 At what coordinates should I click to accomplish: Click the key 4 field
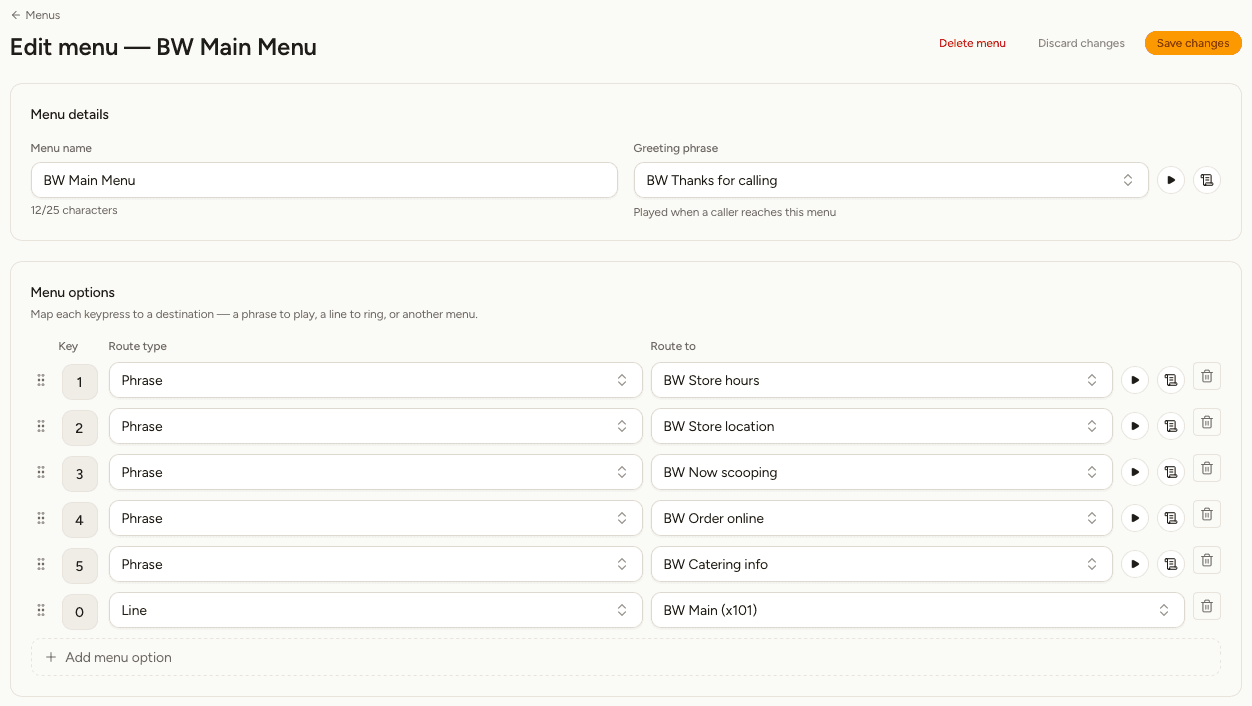point(80,520)
